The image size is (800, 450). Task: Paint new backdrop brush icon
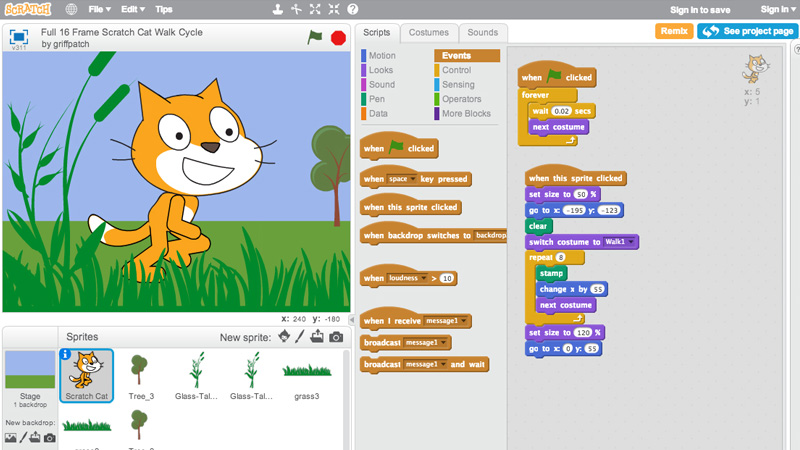click(23, 438)
